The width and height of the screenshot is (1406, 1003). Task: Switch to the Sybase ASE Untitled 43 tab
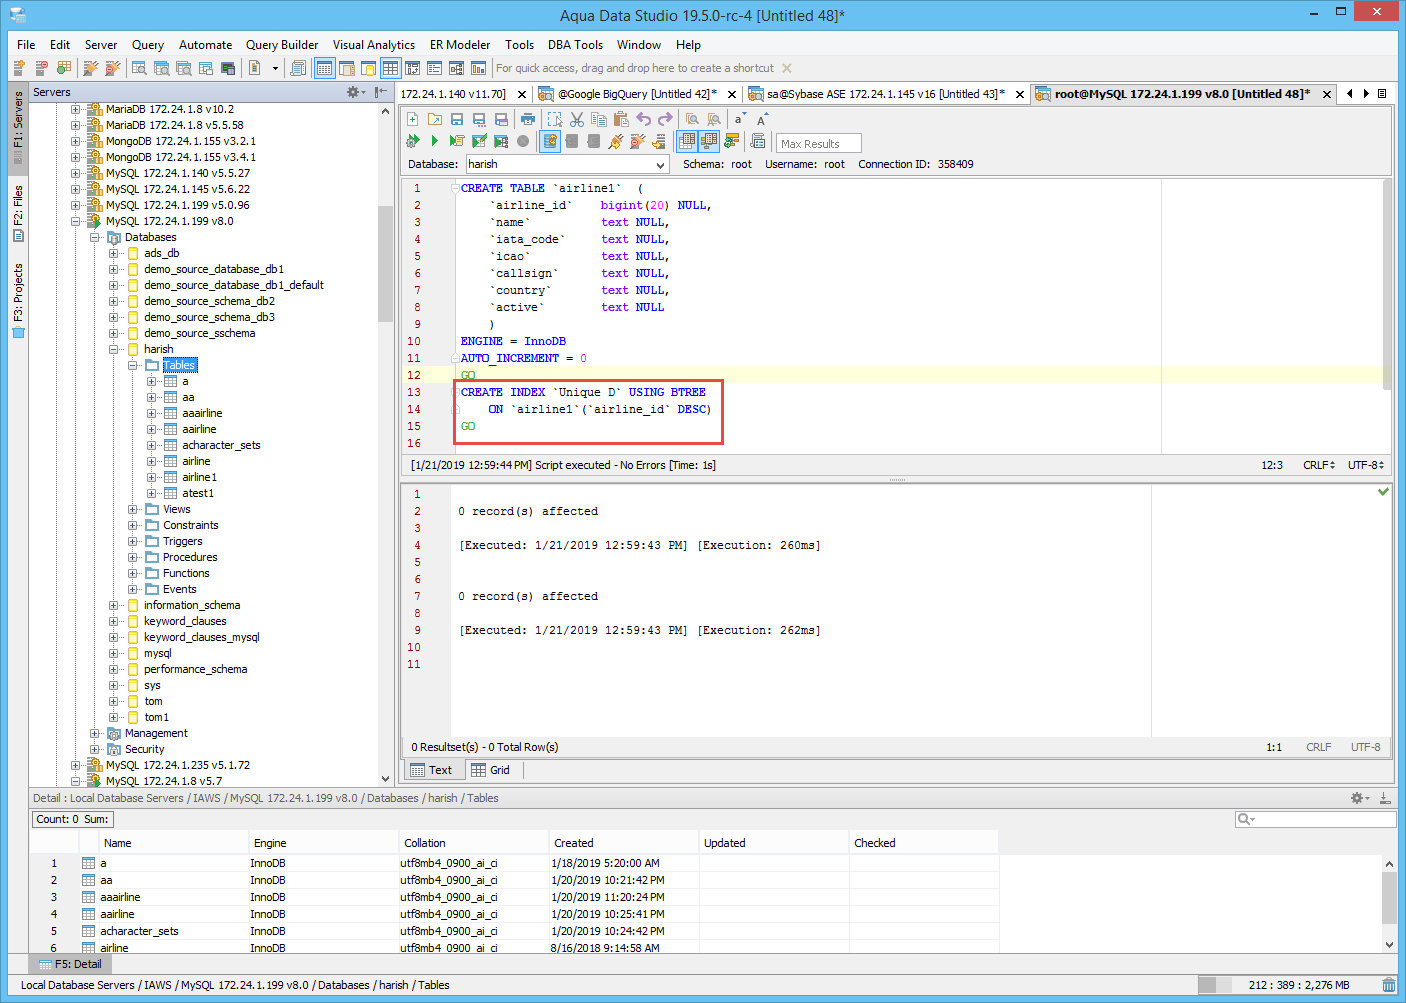885,94
